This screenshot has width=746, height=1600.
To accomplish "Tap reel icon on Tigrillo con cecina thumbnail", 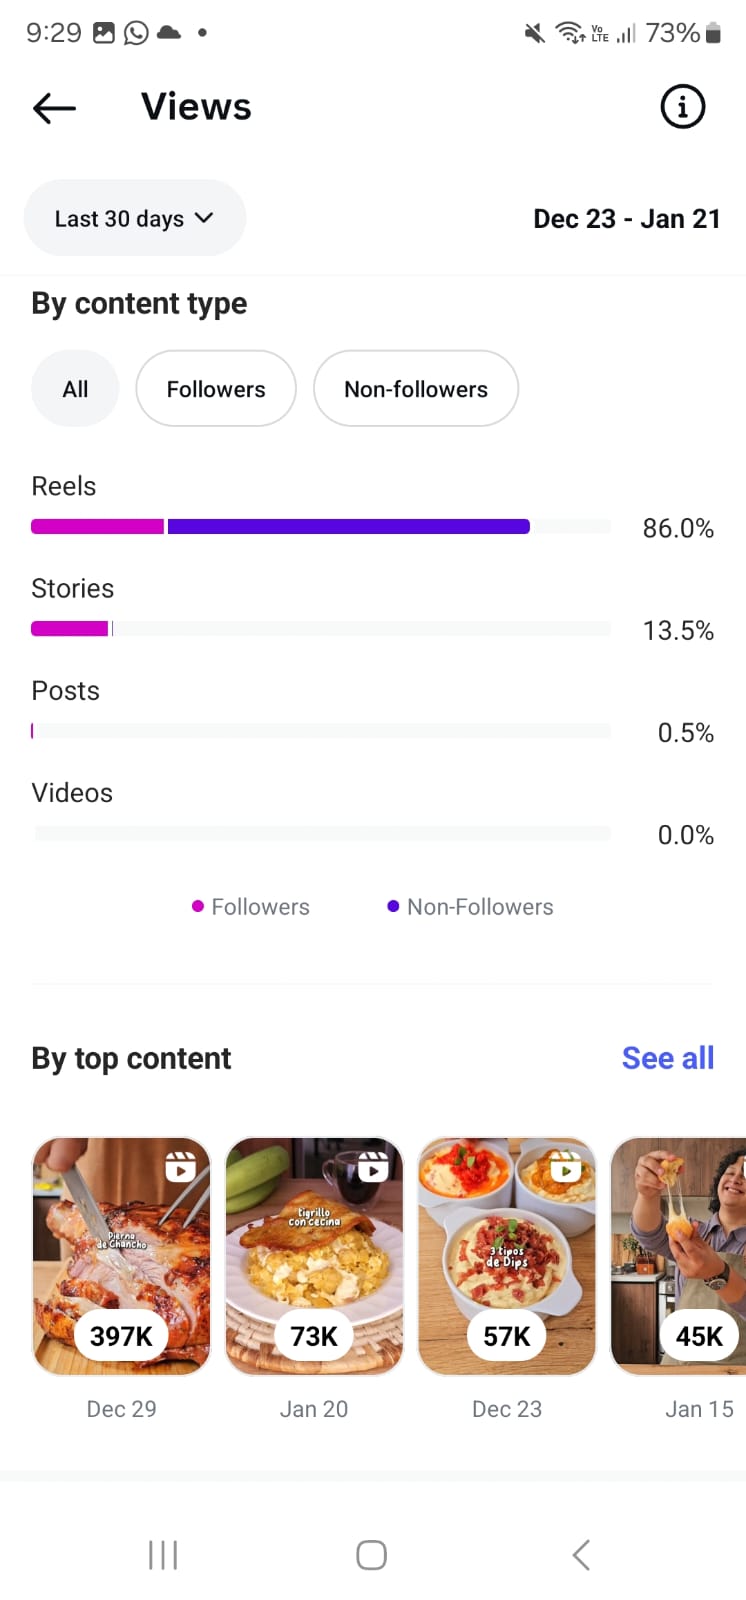I will 373,1167.
